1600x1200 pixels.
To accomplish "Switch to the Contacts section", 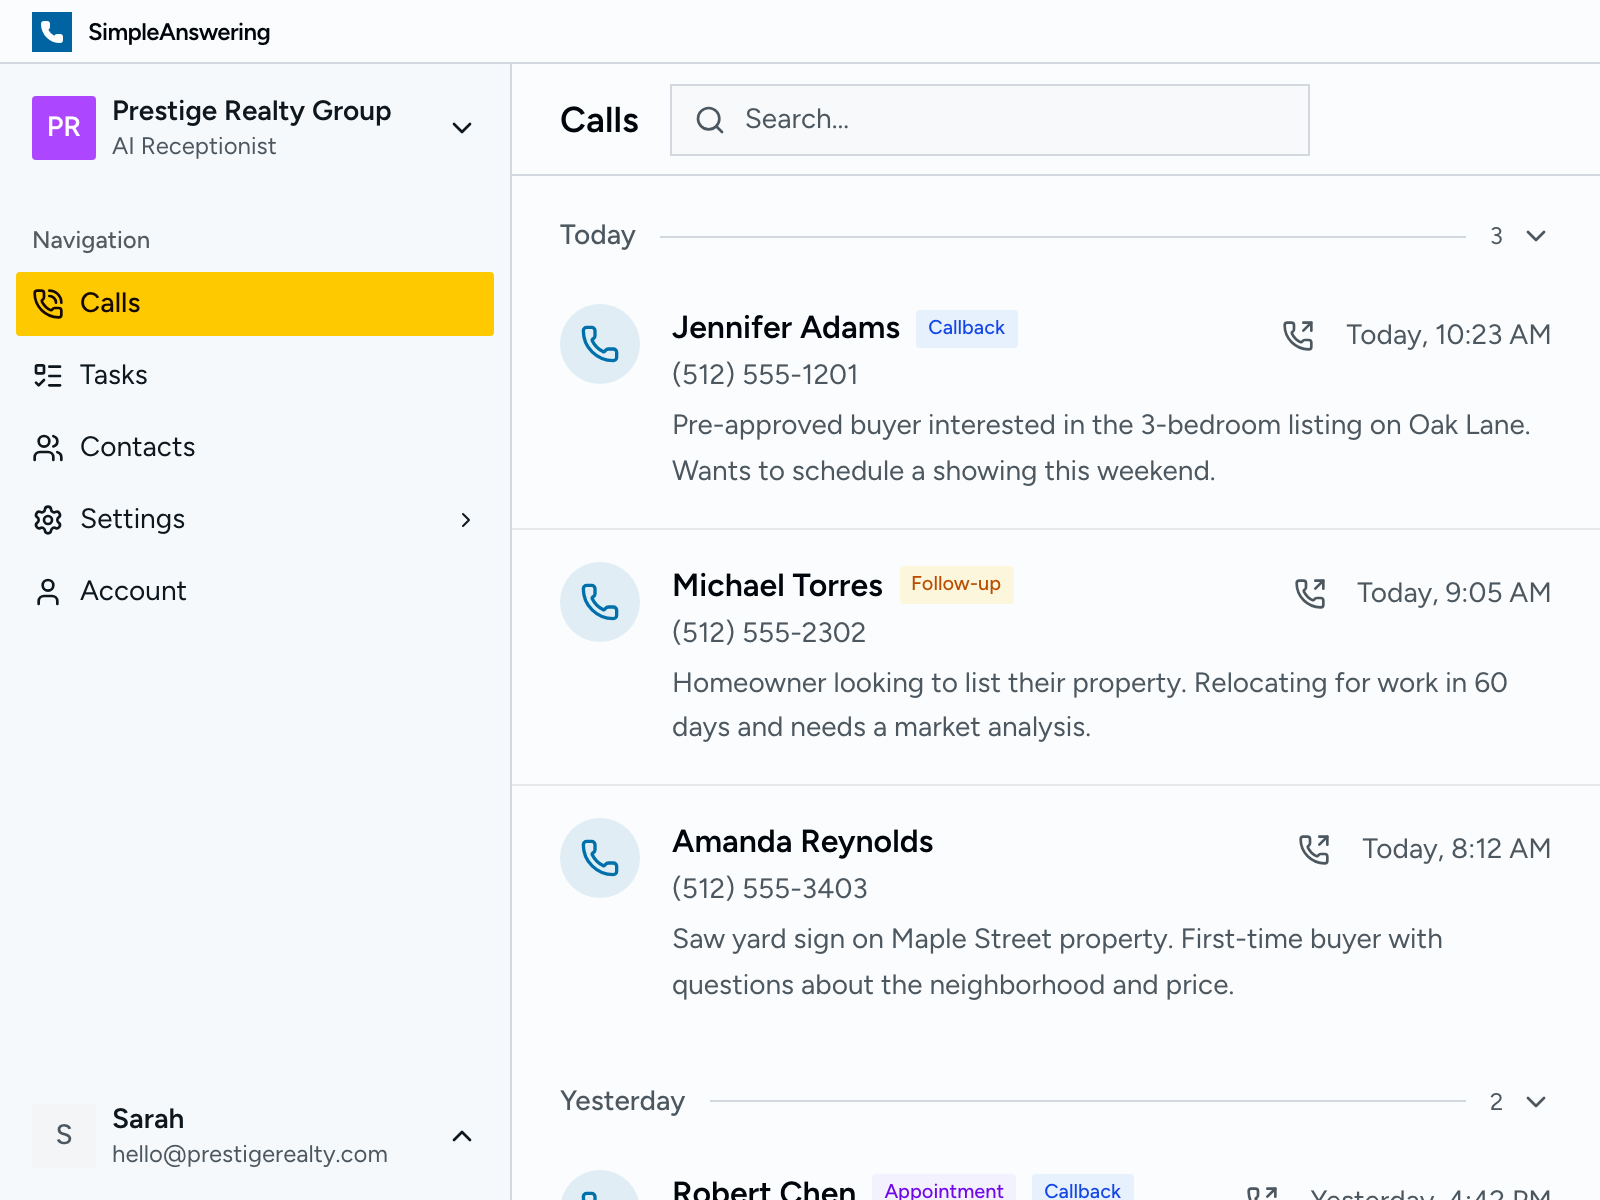I will click(x=137, y=447).
